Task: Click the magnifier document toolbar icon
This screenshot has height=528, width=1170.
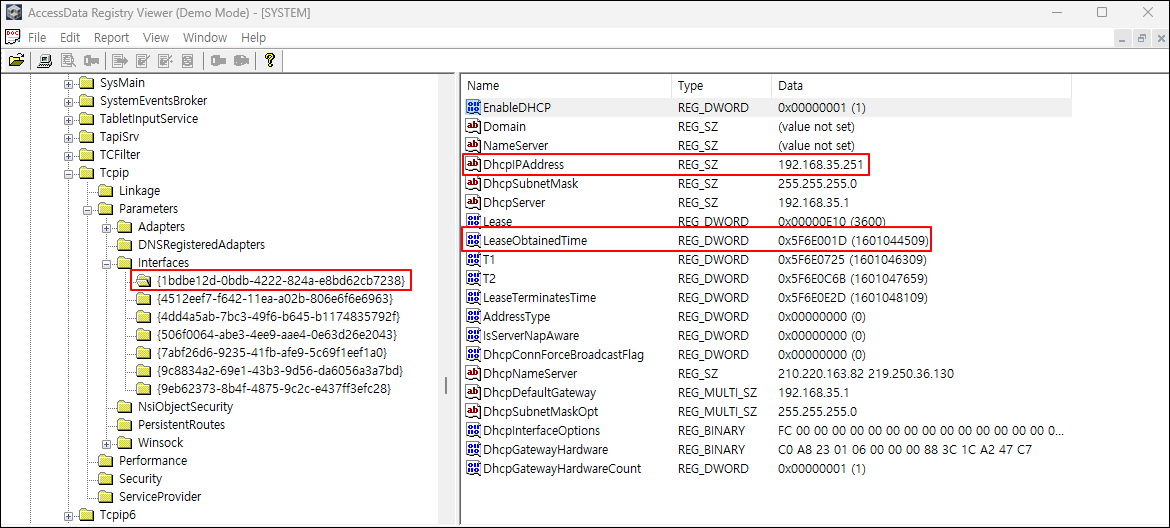Action: (68, 60)
